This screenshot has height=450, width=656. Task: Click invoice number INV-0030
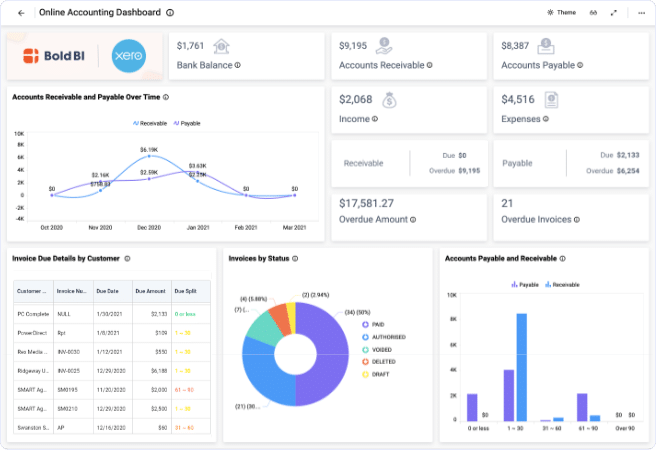point(69,352)
